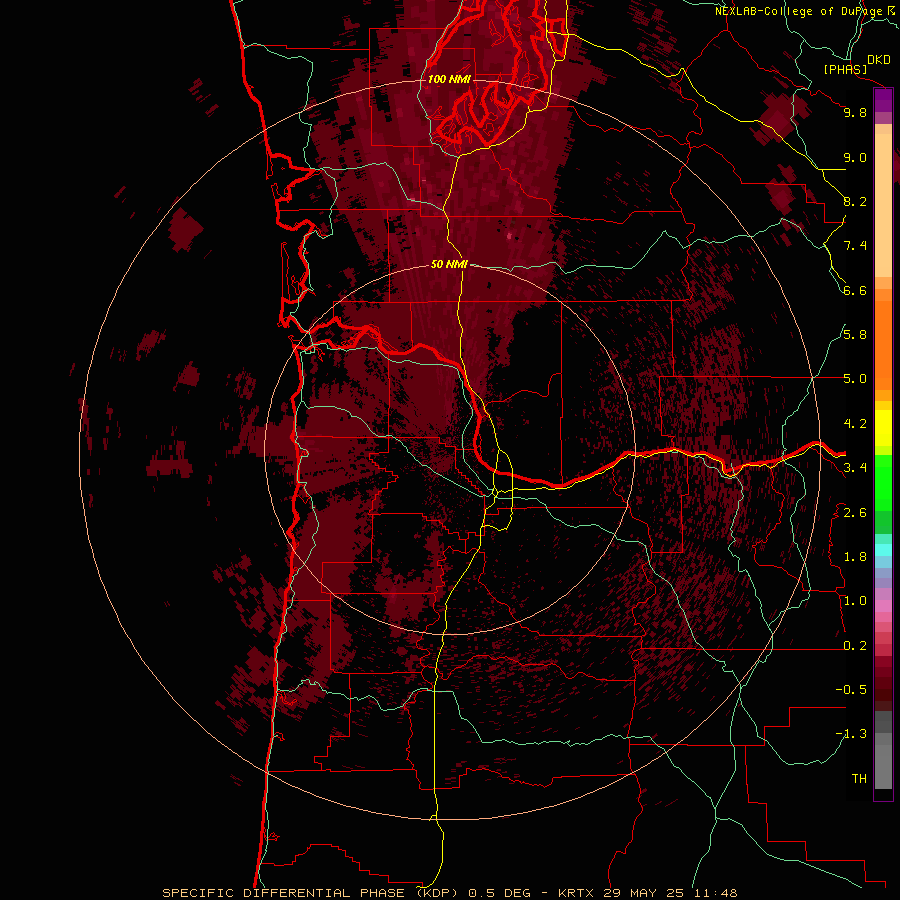
Task: Click the green segment of color bar
Action: click(x=883, y=482)
